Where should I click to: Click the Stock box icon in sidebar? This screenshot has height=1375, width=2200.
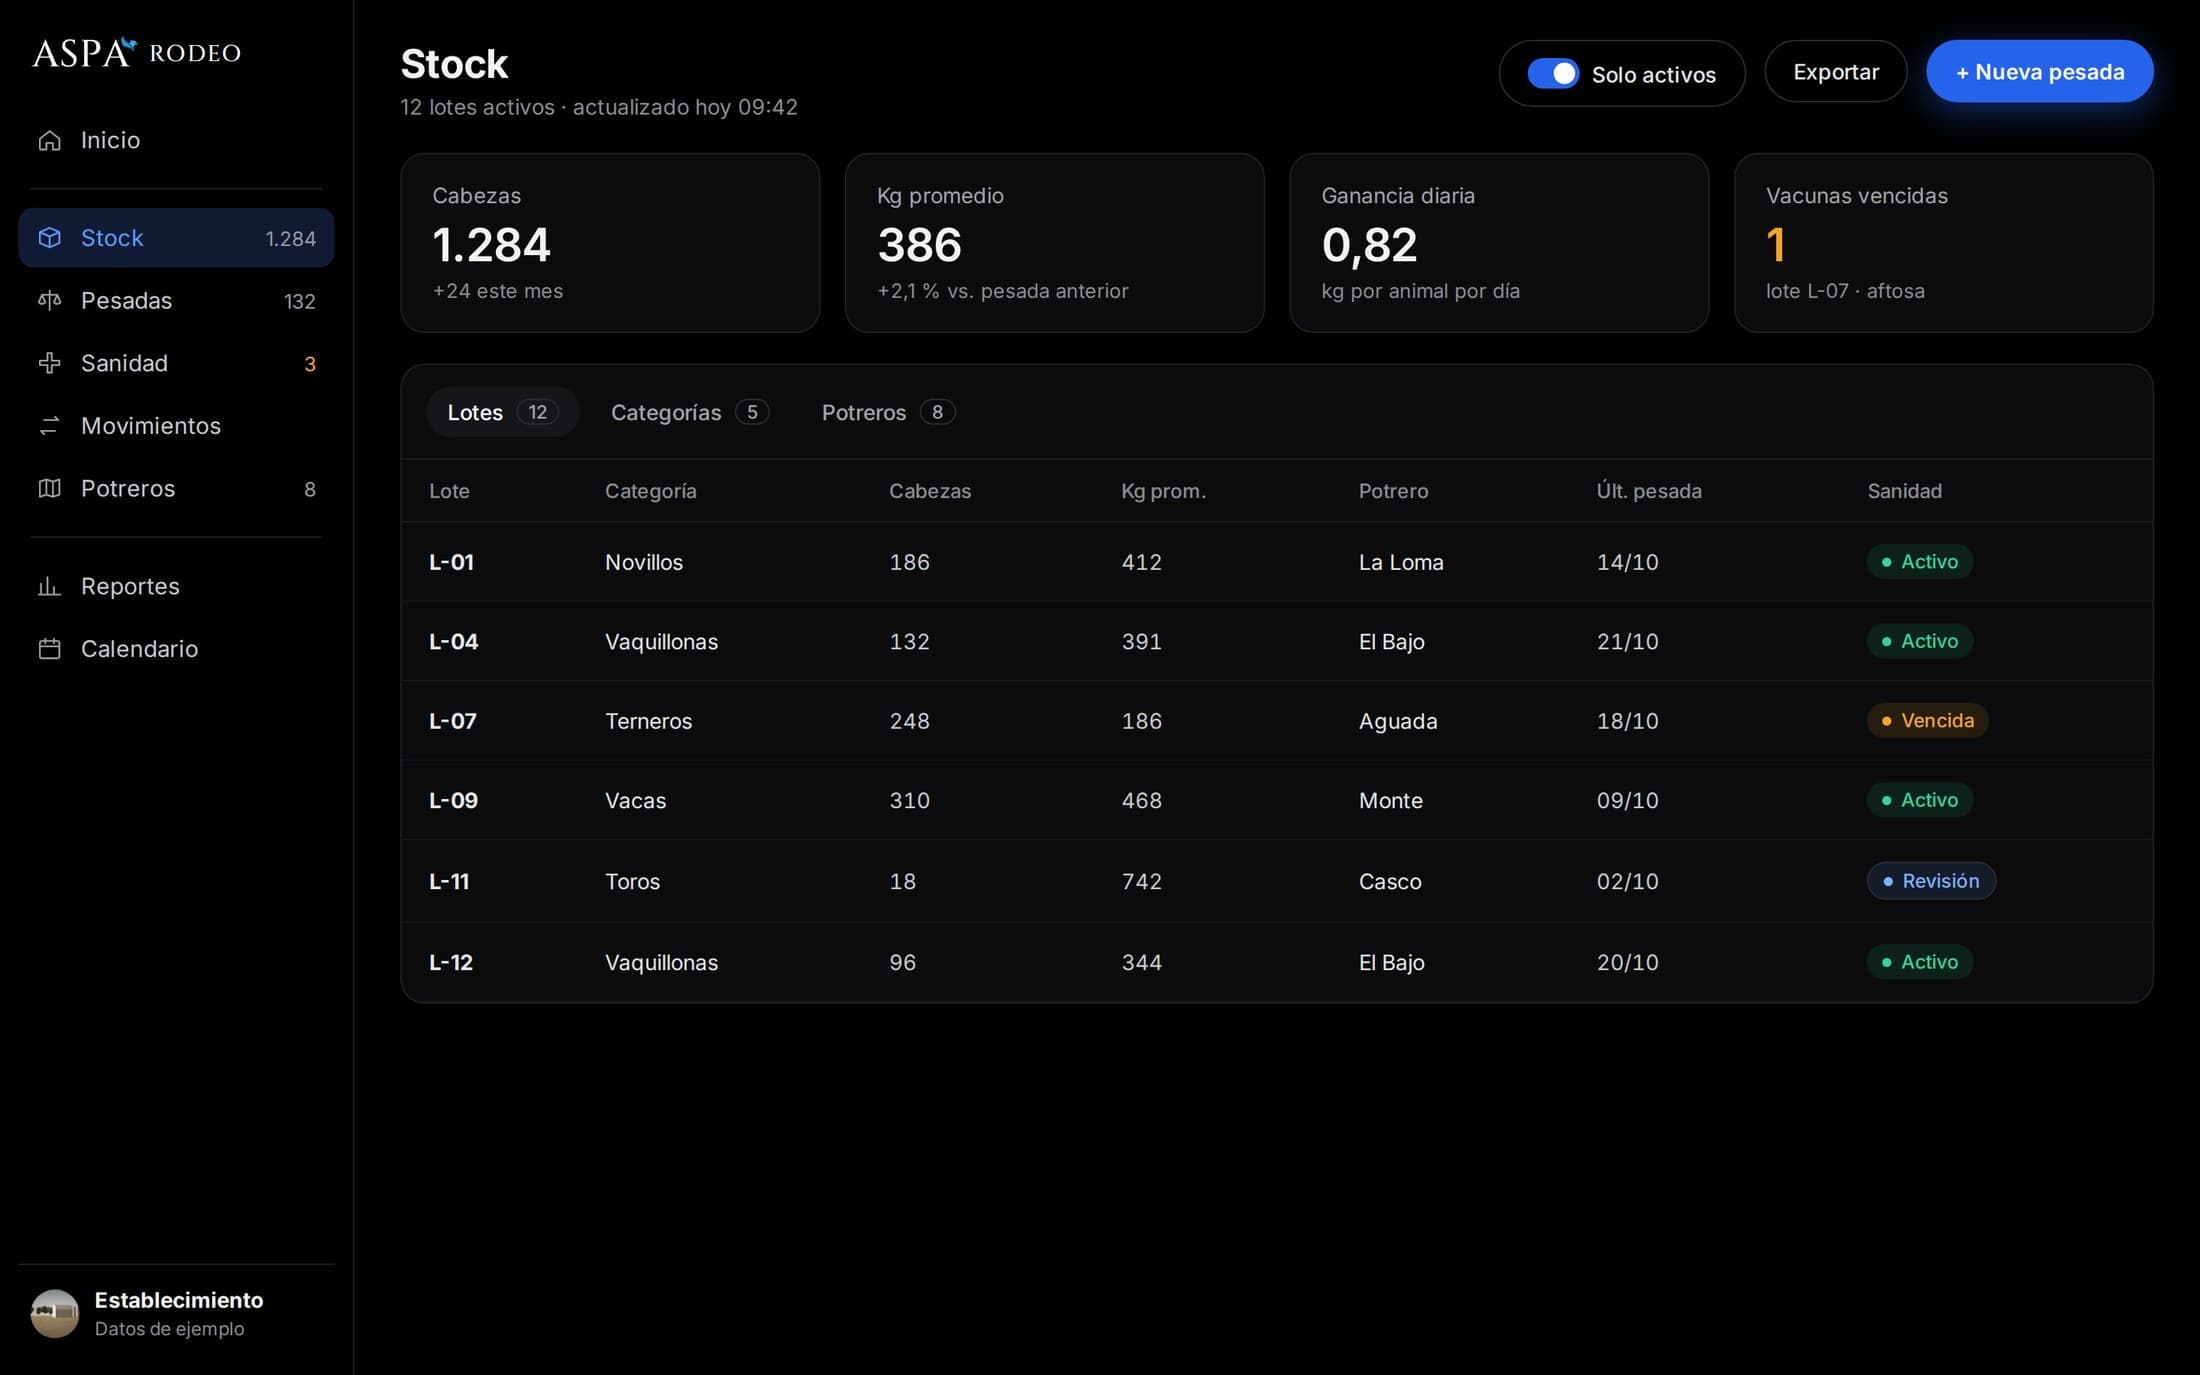click(49, 238)
